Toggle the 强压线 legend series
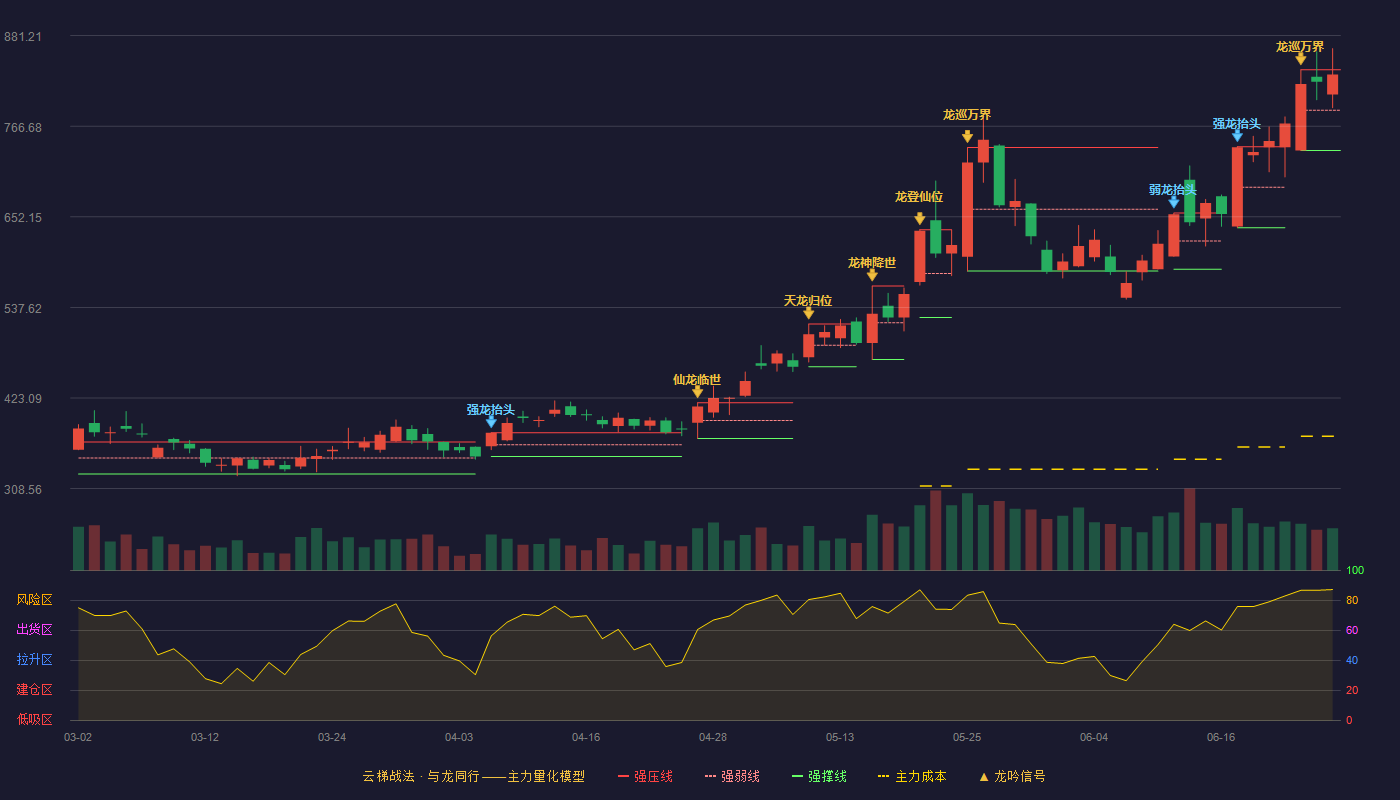The width and height of the screenshot is (1400, 800). click(645, 776)
